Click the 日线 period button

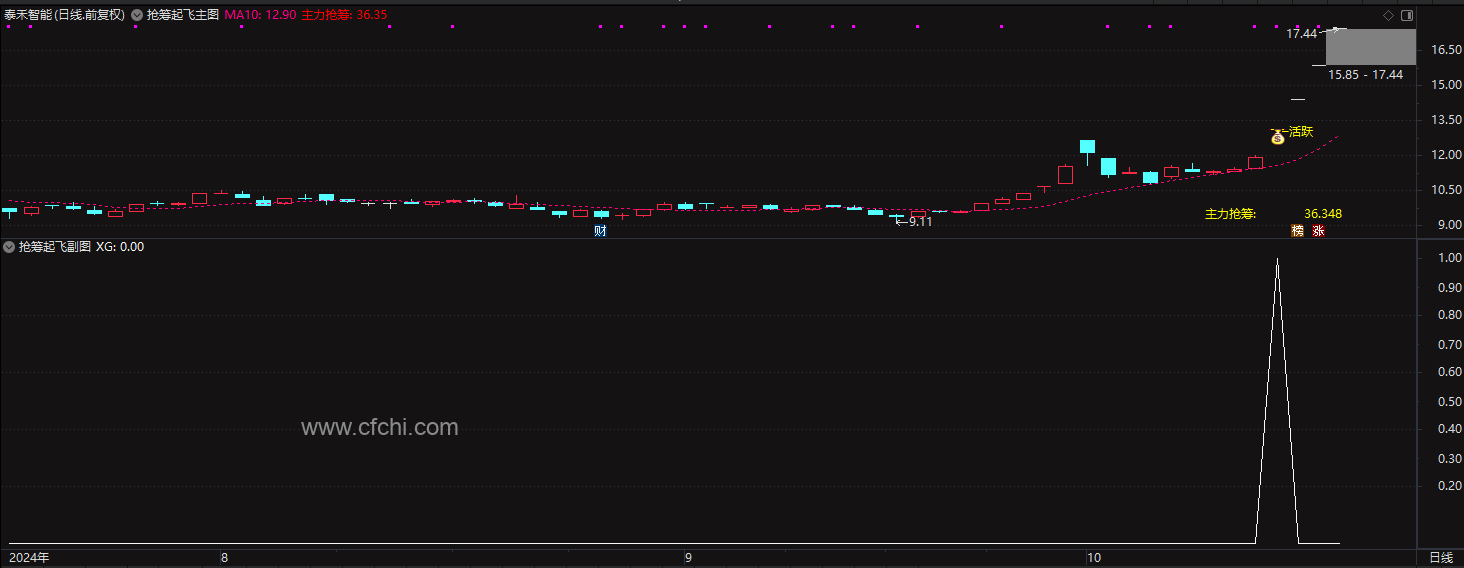point(1441,558)
